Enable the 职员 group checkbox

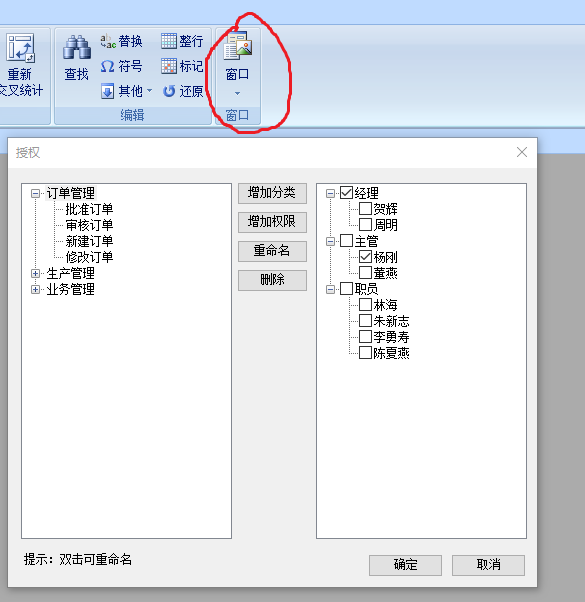346,288
